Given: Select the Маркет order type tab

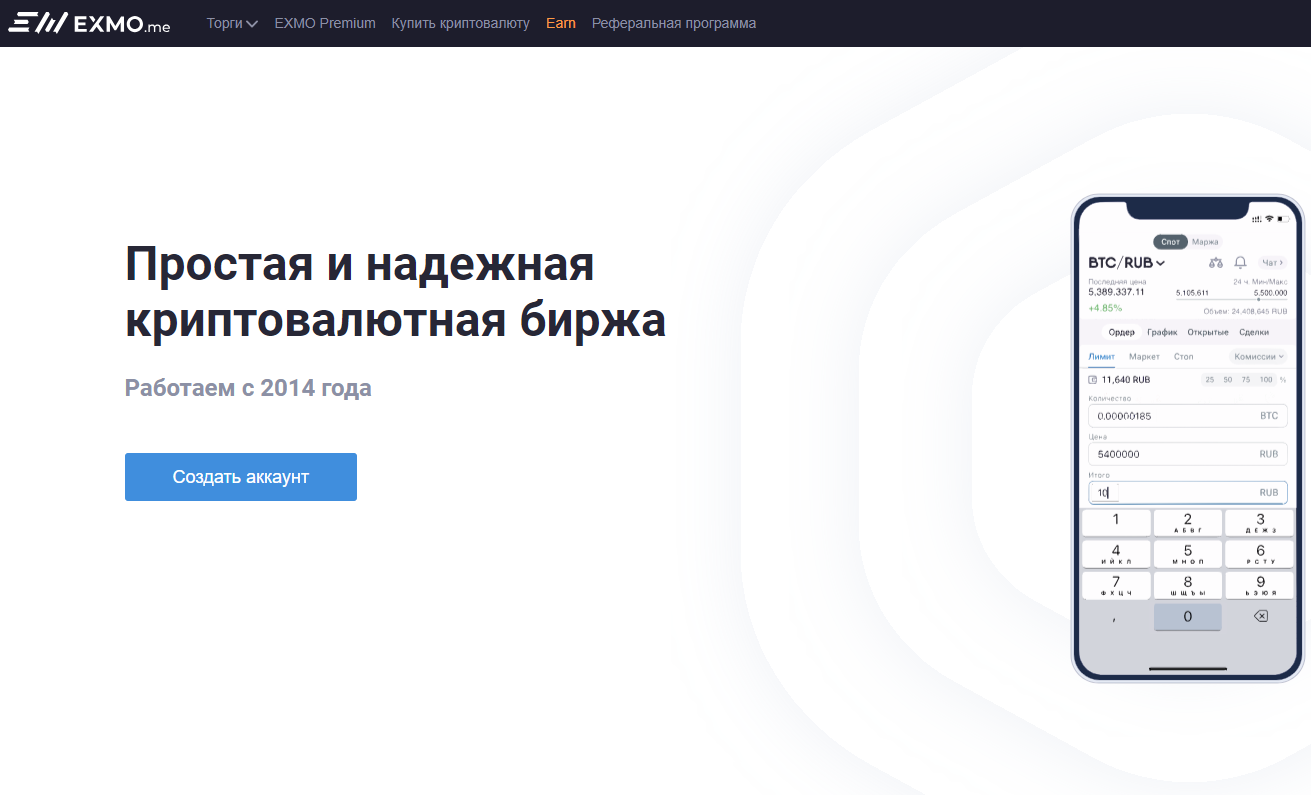Looking at the screenshot, I should click(x=1144, y=357).
